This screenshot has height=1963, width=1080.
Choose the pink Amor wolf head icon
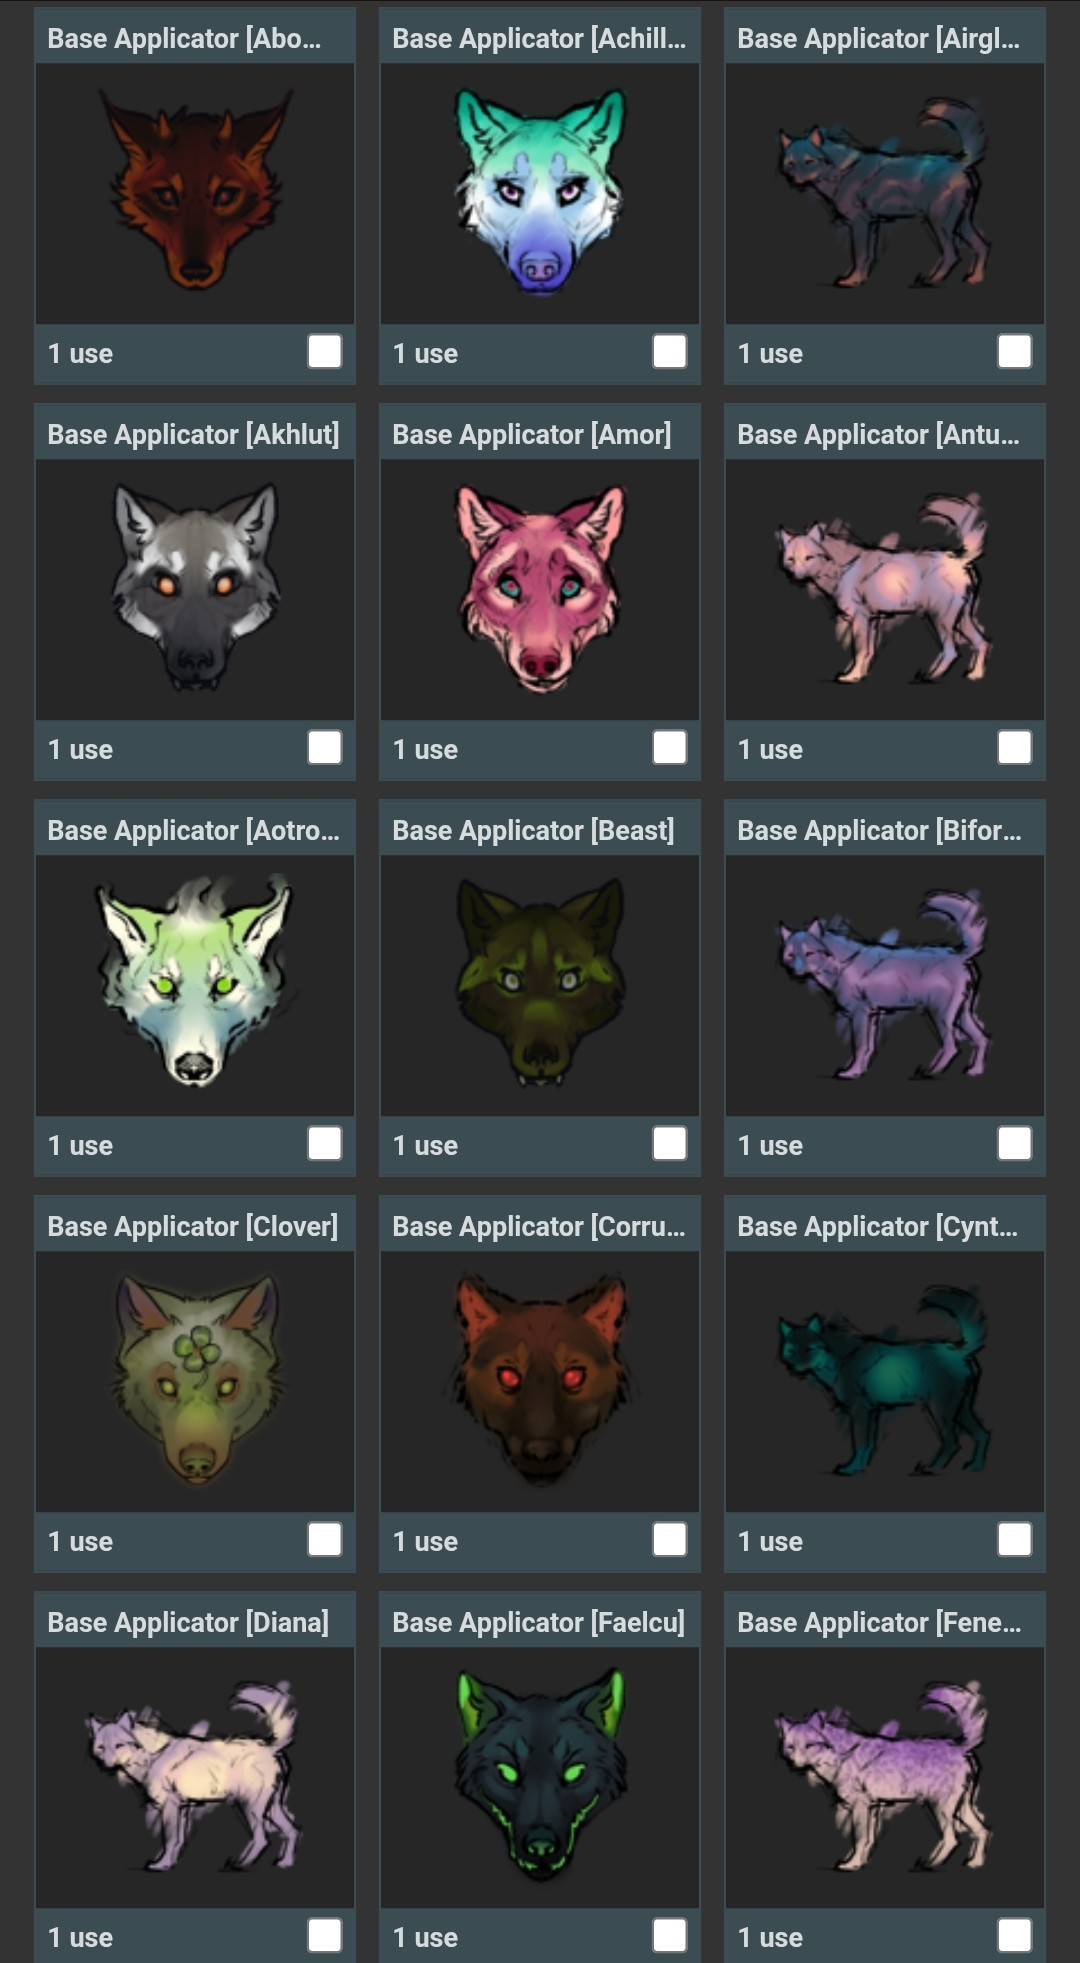coord(540,587)
